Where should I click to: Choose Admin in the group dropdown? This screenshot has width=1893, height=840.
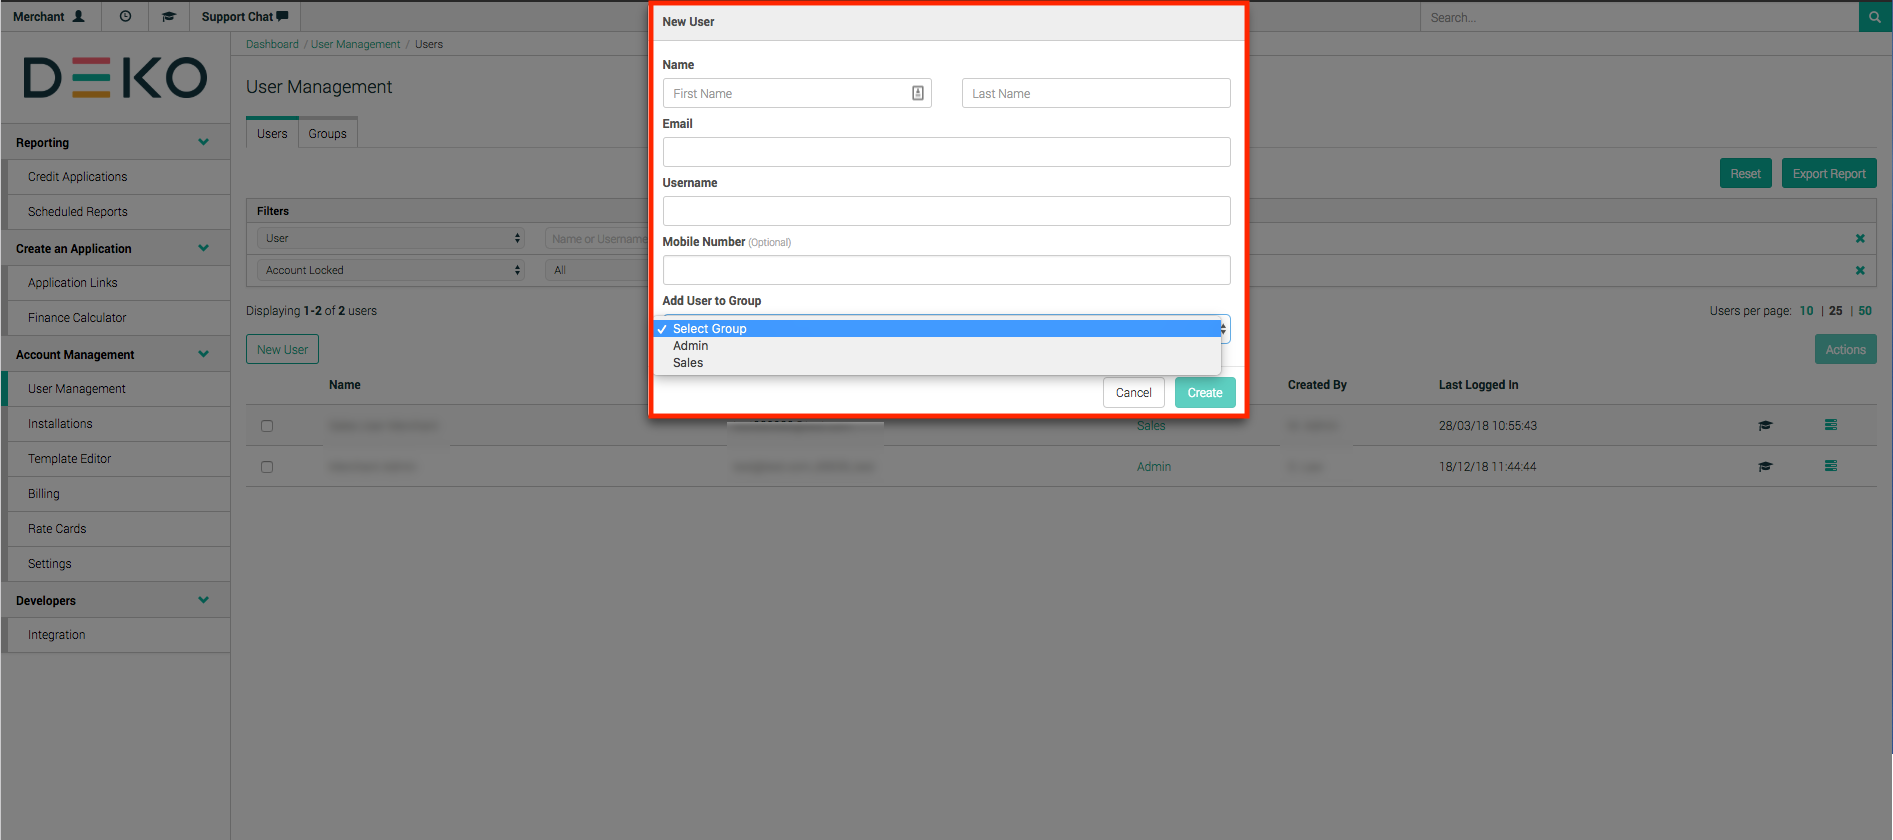pyautogui.click(x=938, y=346)
